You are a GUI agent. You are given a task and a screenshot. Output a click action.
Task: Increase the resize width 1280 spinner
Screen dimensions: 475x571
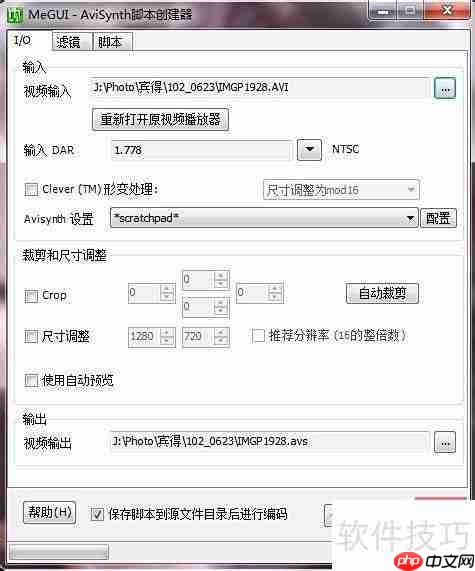(167, 332)
